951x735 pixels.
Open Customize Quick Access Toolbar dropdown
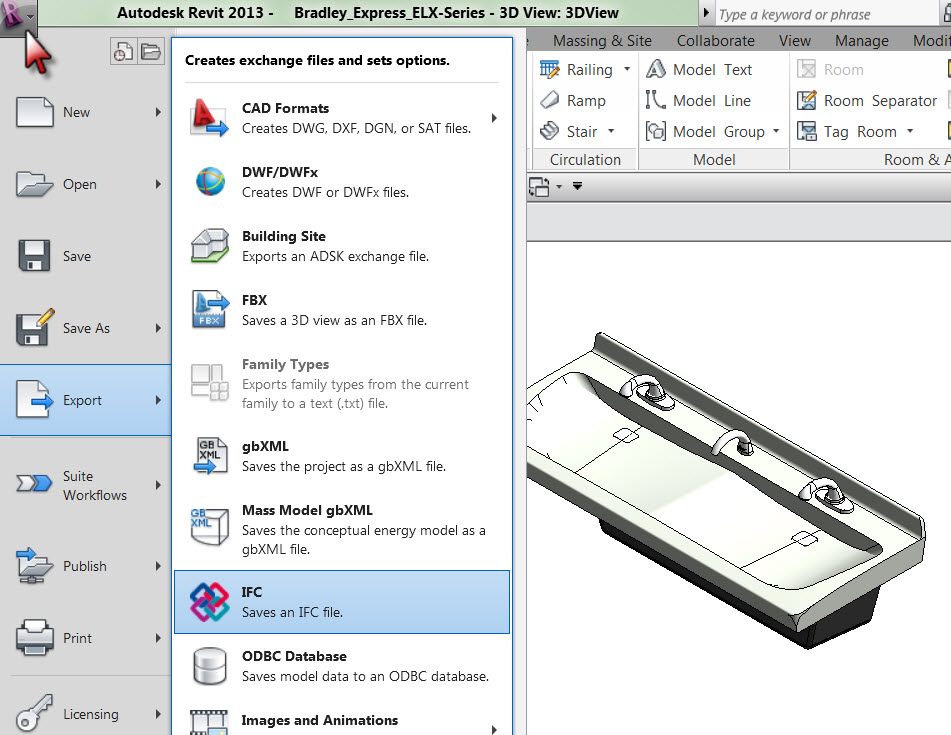point(577,186)
